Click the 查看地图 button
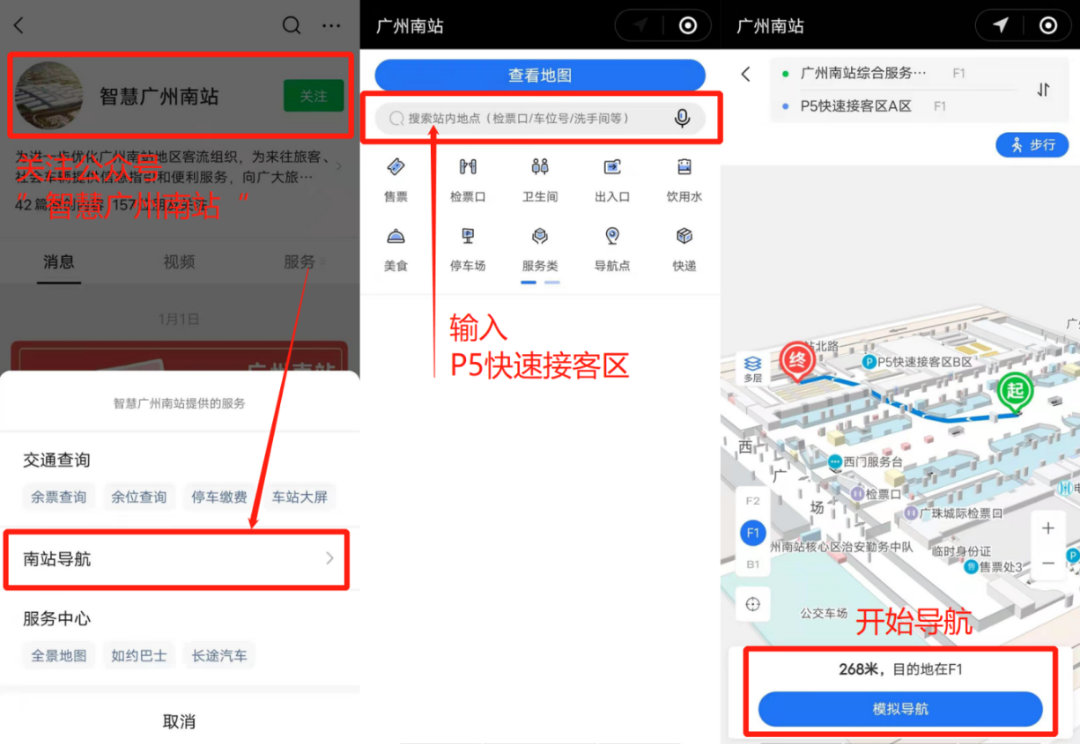 (x=540, y=75)
